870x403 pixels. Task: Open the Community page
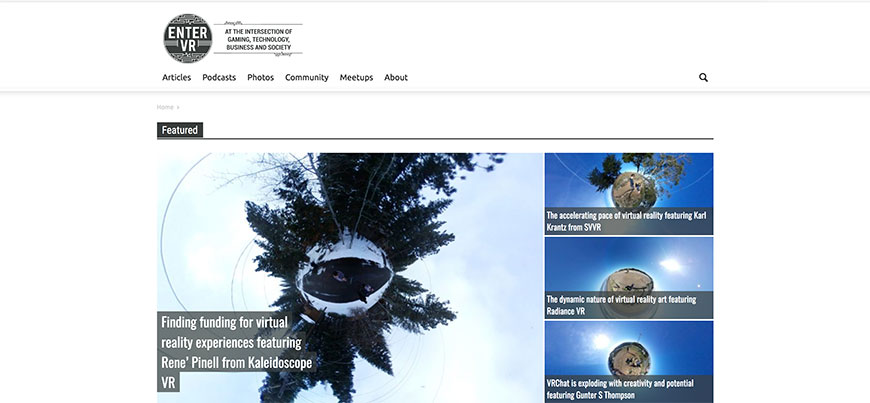point(306,77)
